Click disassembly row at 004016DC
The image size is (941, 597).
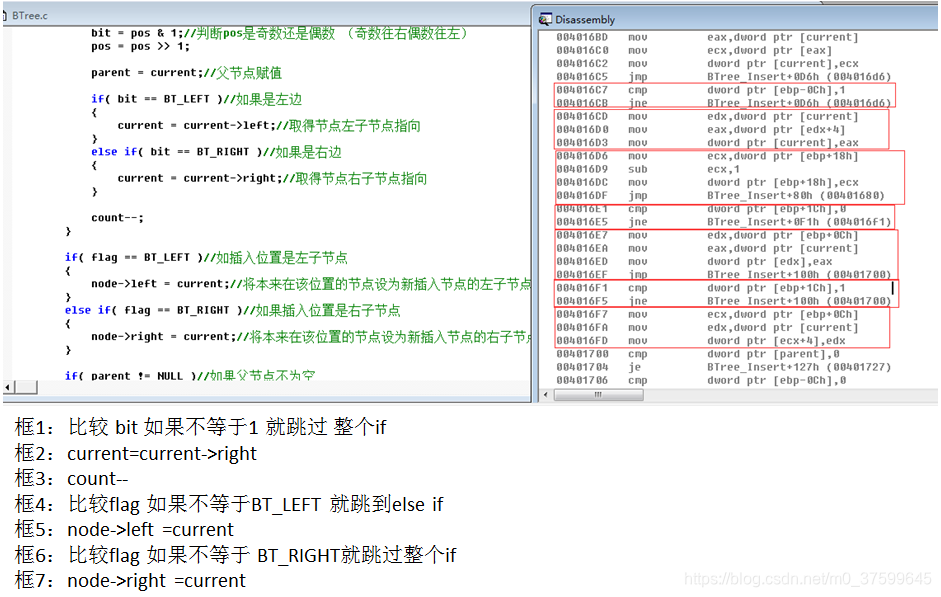pos(707,182)
